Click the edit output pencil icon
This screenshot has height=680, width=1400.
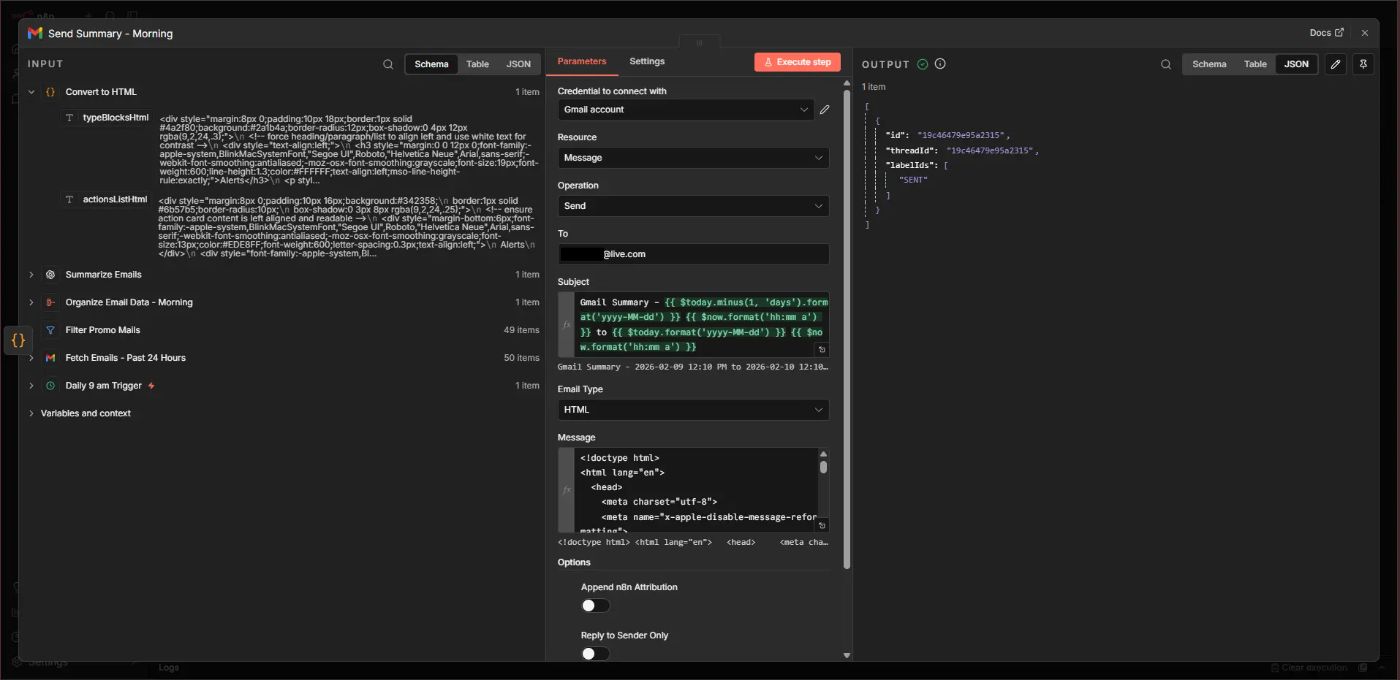(1335, 64)
